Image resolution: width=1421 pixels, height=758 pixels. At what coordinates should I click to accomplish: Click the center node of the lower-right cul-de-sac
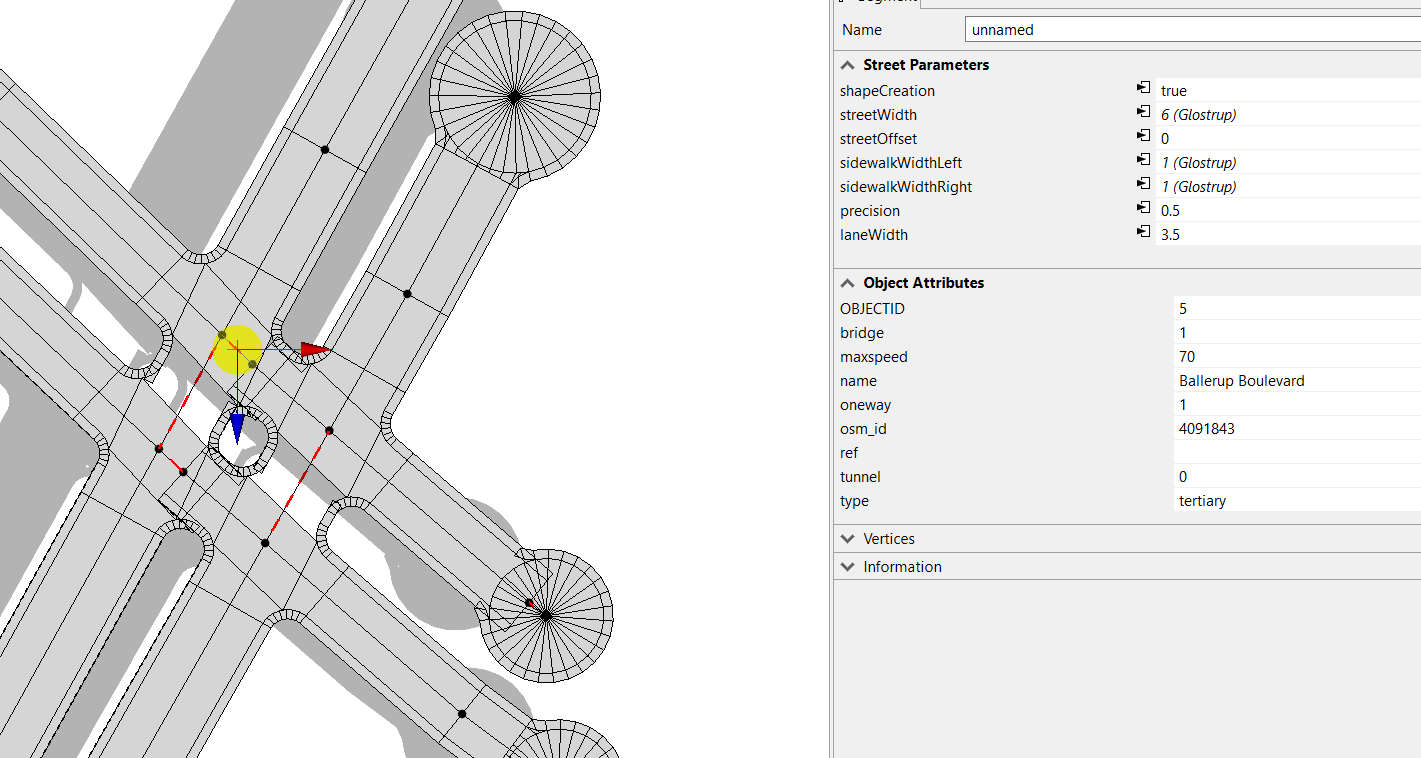(546, 616)
